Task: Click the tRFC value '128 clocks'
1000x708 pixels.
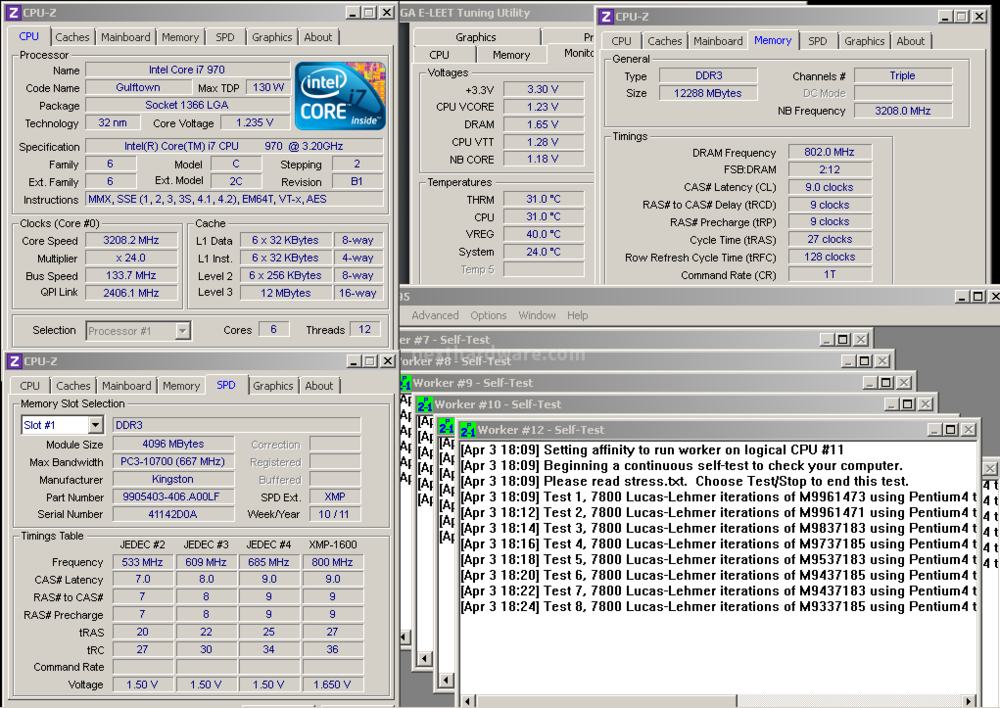Action: 829,257
